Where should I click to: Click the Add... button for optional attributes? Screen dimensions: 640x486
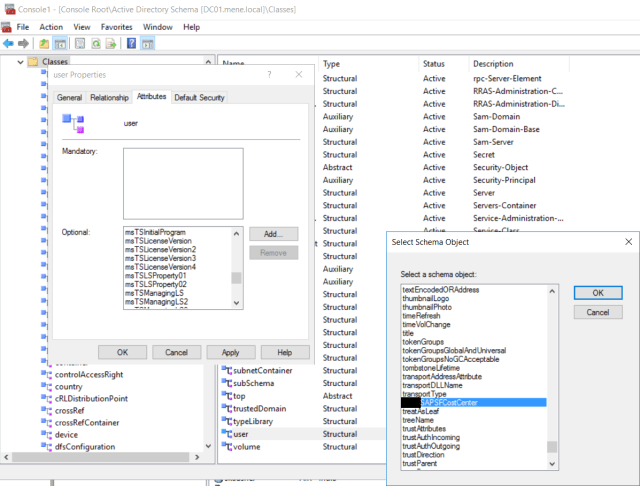(274, 233)
